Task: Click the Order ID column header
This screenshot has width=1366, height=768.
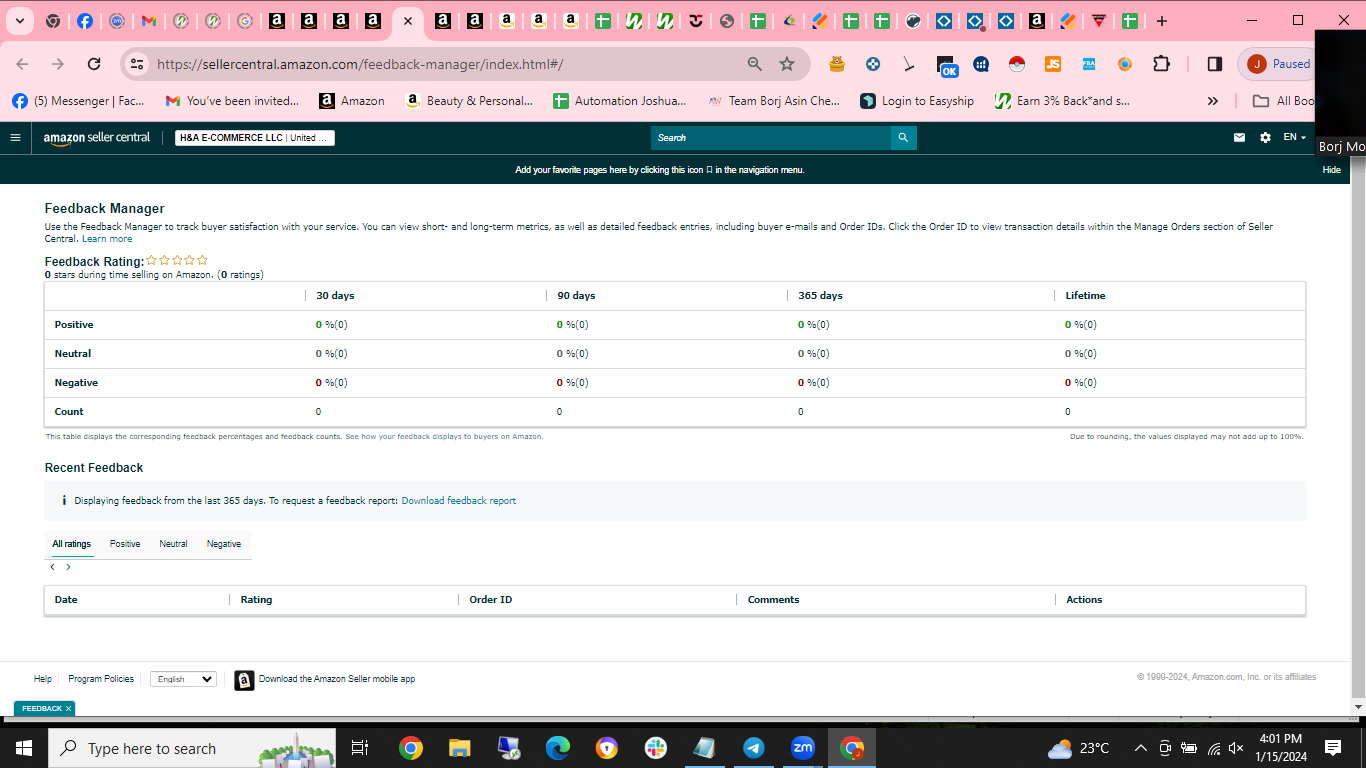Action: point(491,600)
